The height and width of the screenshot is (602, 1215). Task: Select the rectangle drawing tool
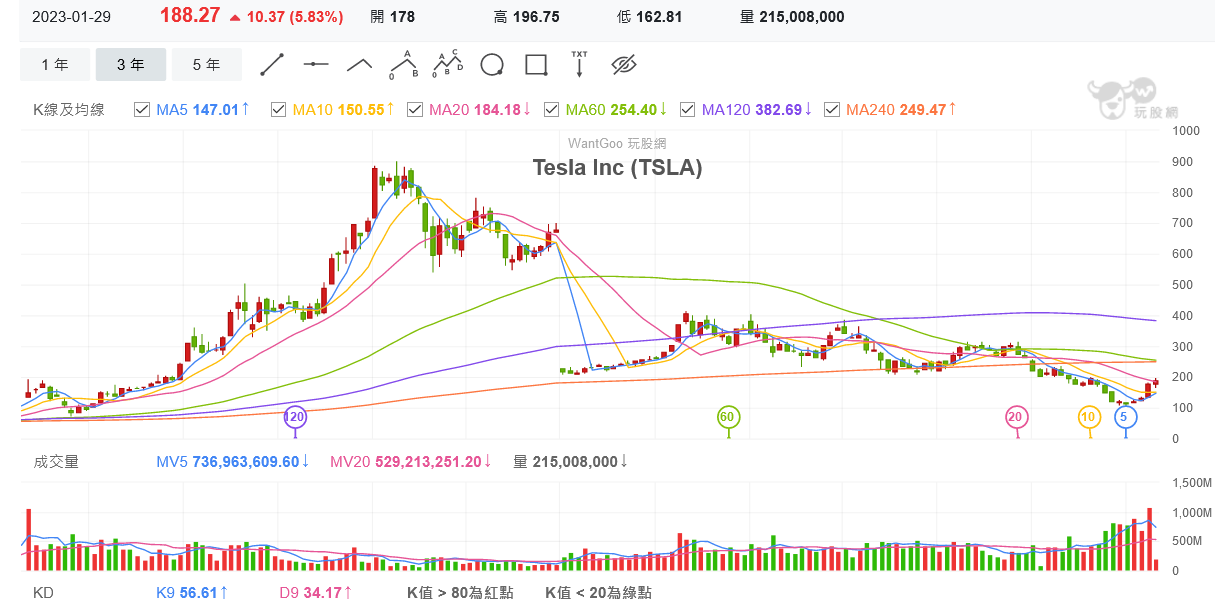pos(536,65)
